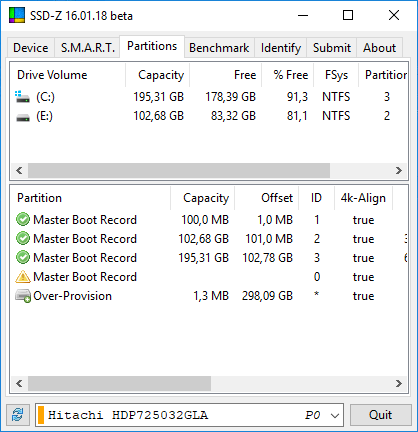Select the (E:) volume row
The image size is (418, 432).
[x=209, y=116]
